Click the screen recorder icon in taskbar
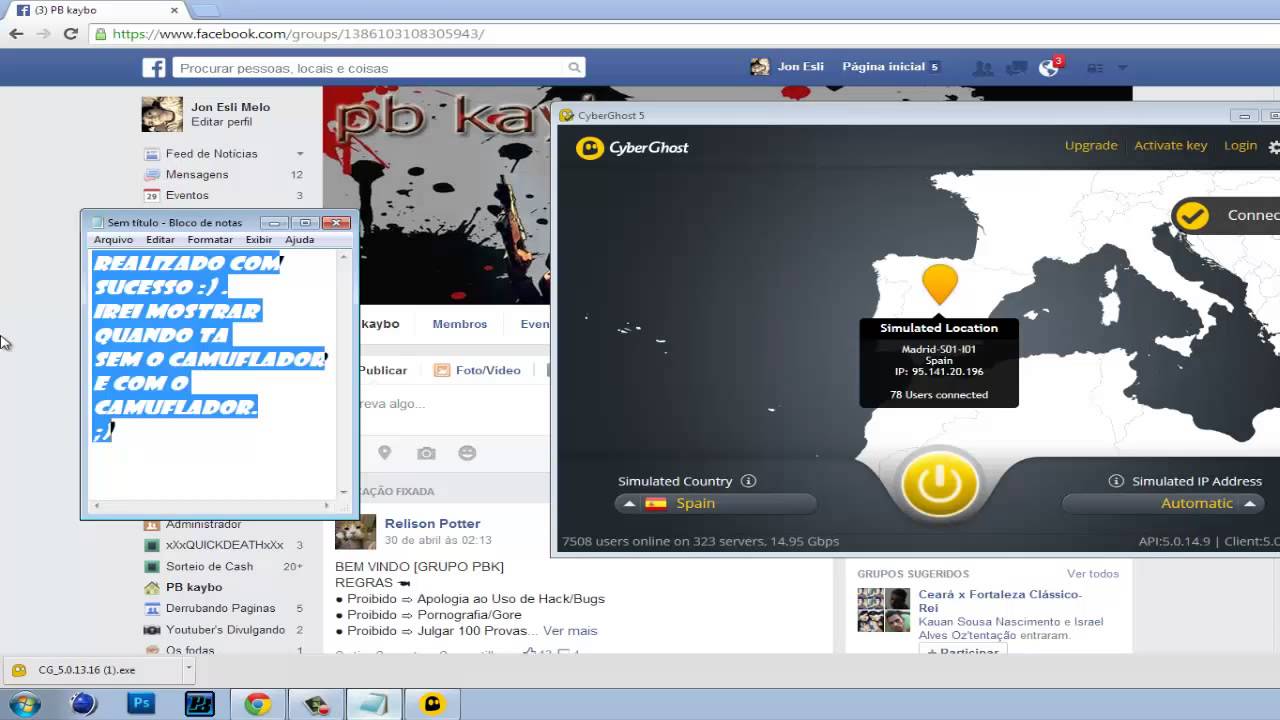This screenshot has height=720, width=1280. [x=316, y=703]
